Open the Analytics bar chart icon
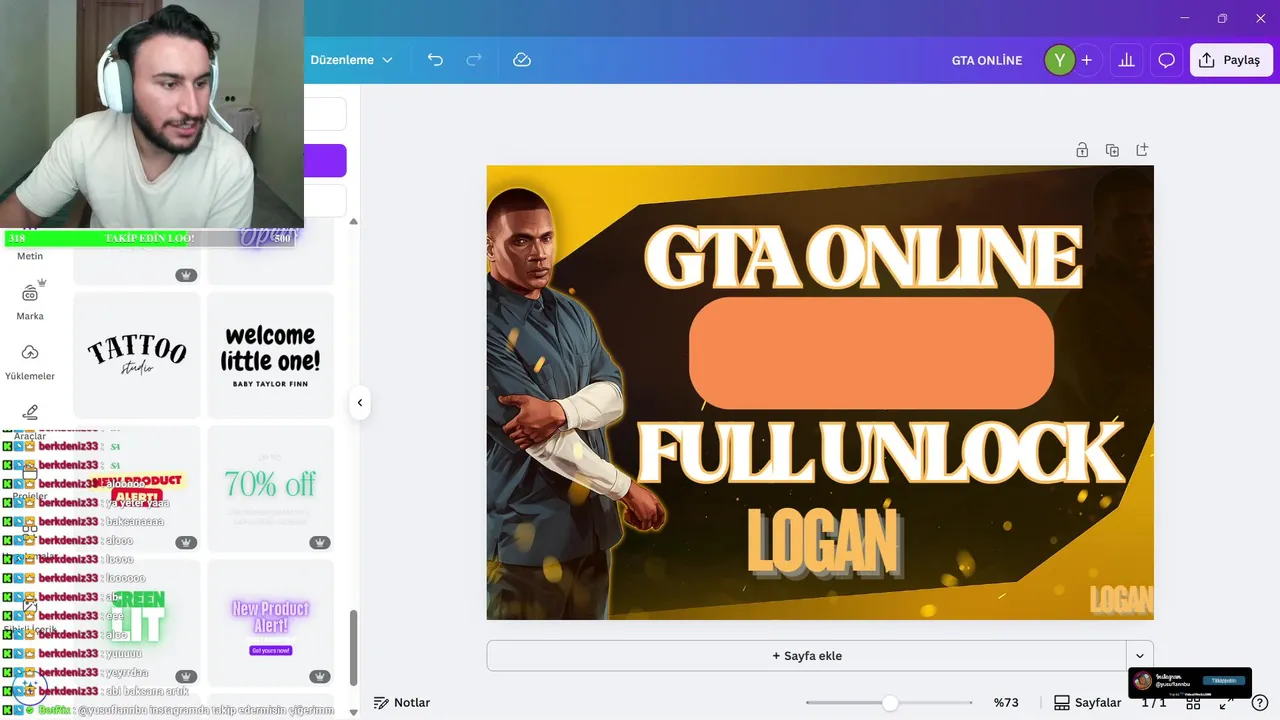1280x720 pixels. pos(1126,60)
